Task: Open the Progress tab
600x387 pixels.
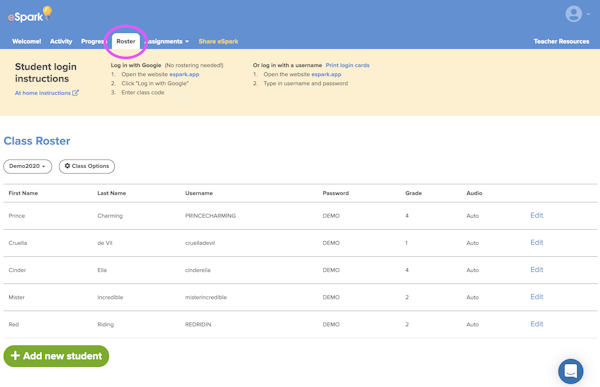Action: (93, 41)
